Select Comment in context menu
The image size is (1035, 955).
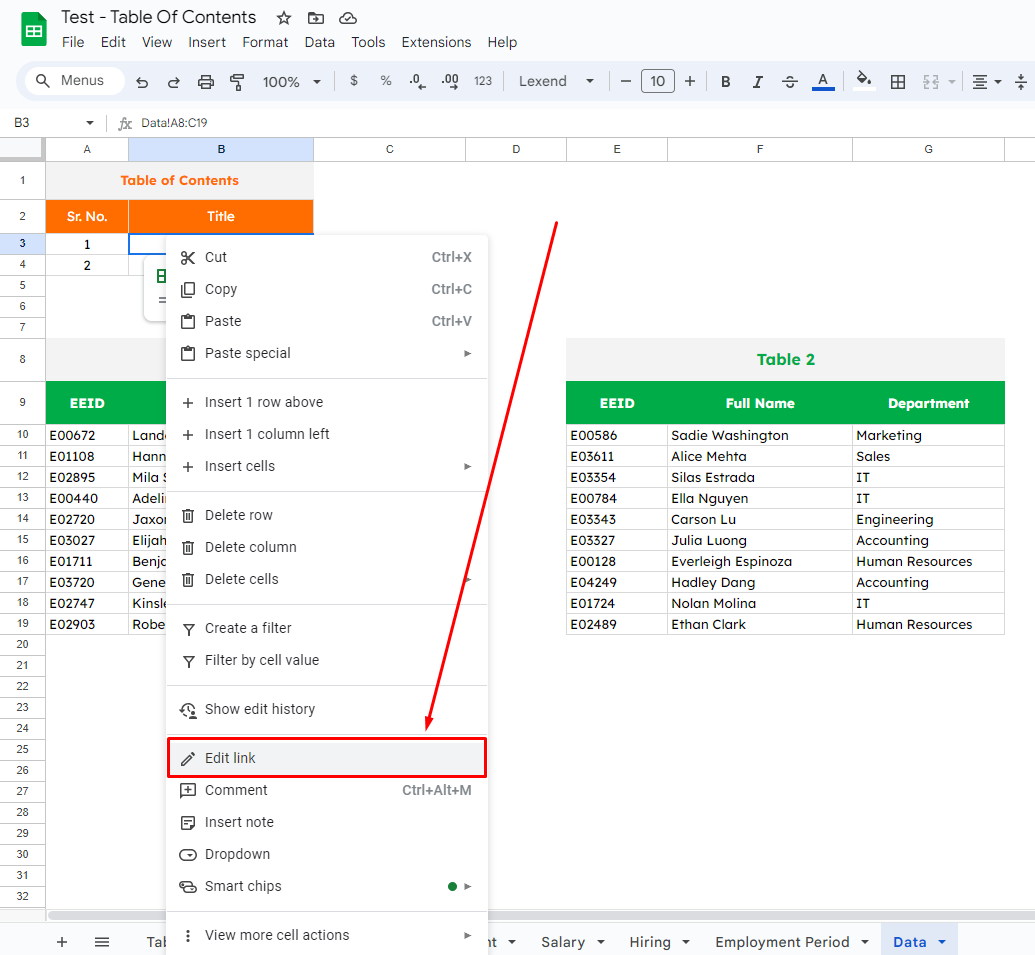coord(327,790)
